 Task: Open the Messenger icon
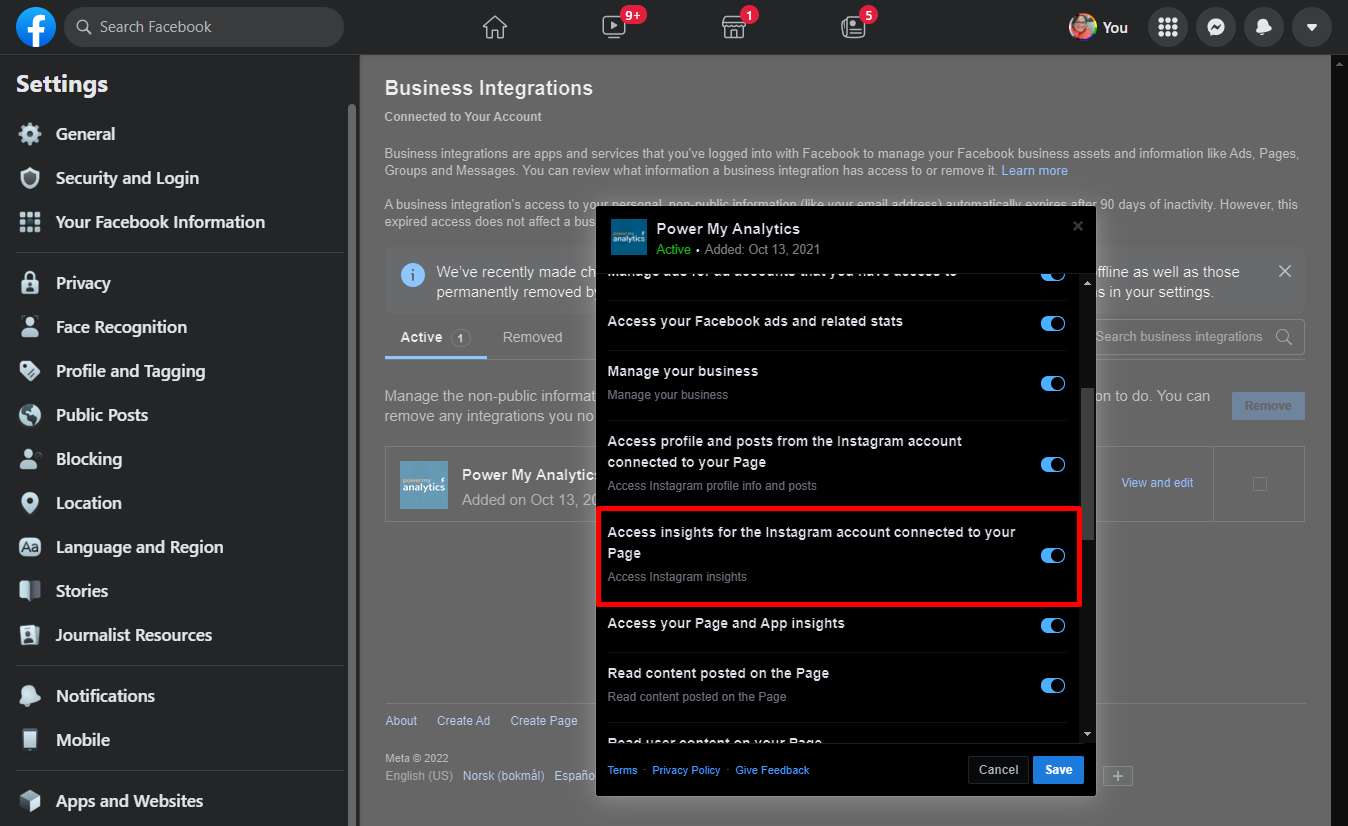1215,28
